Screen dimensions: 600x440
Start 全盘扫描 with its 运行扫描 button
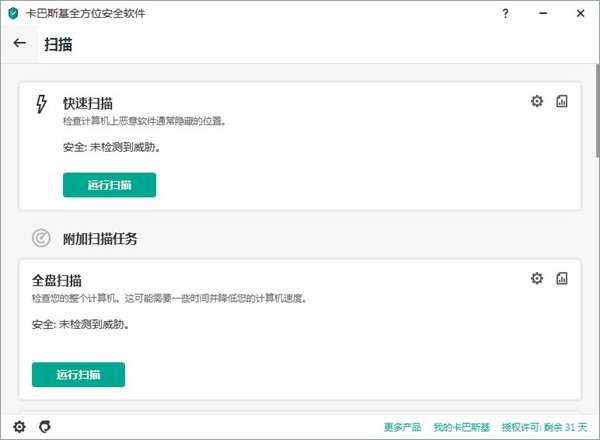78,375
